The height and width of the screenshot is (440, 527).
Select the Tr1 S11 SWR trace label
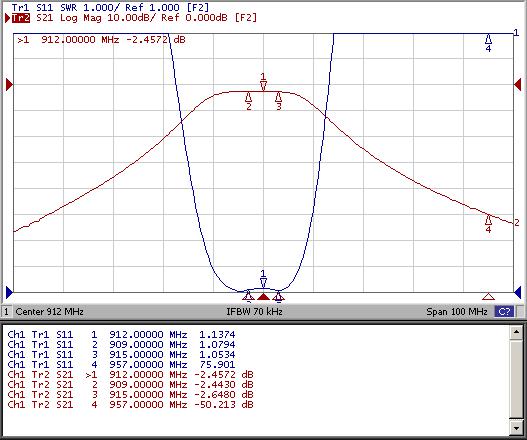click(110, 7)
